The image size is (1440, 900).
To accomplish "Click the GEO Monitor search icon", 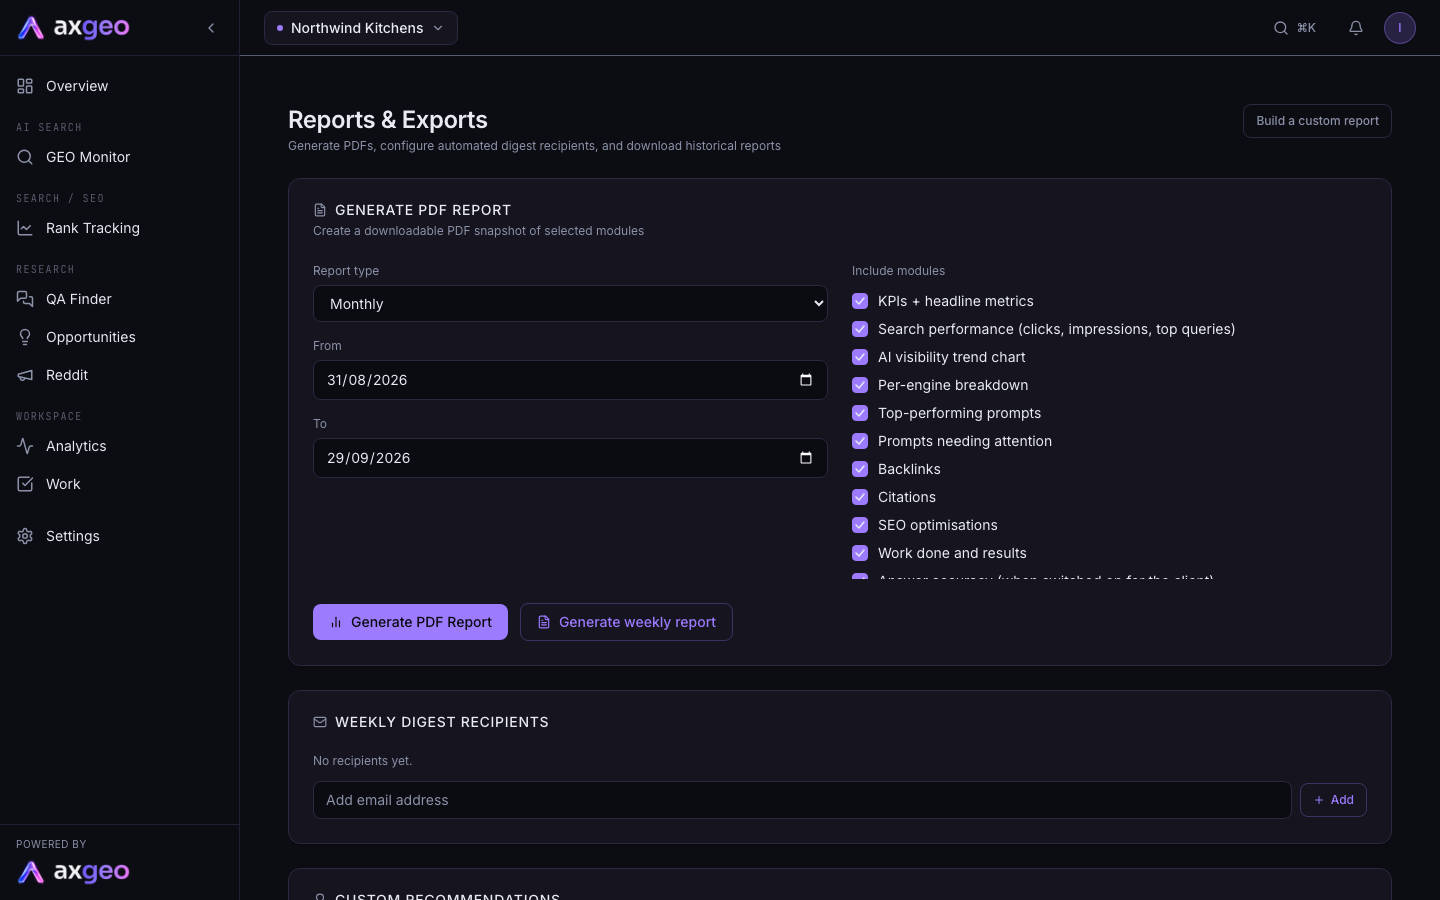I will point(25,157).
